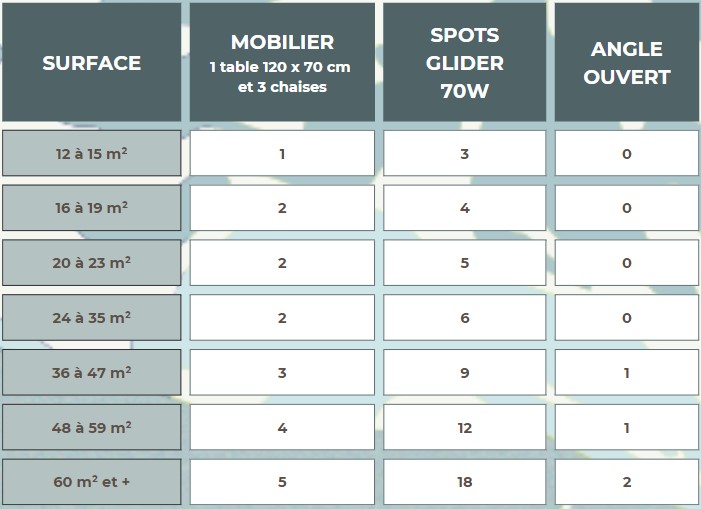The height and width of the screenshot is (509, 701).
Task: Click the 36 à 47 m² surface cell
Action: point(92,373)
